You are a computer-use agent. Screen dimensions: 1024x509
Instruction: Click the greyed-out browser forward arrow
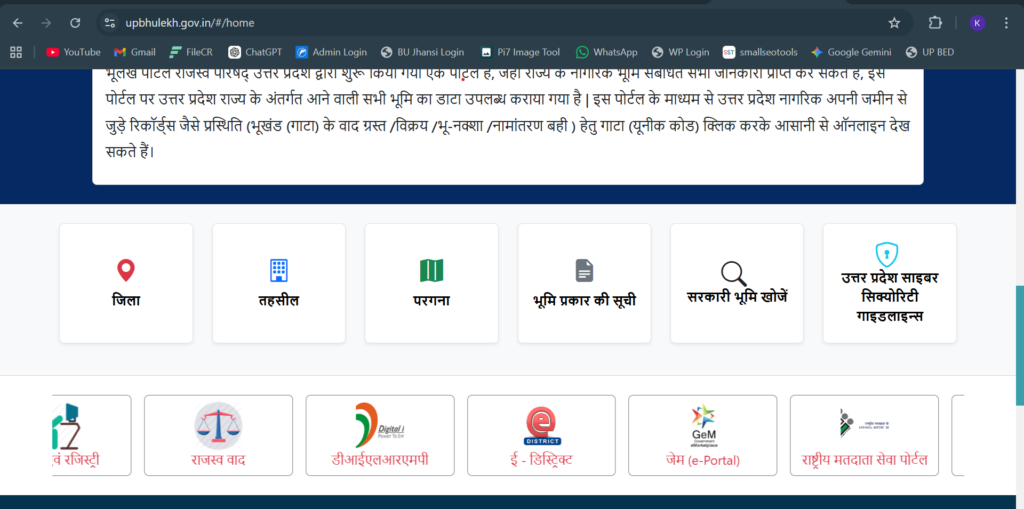pyautogui.click(x=46, y=23)
